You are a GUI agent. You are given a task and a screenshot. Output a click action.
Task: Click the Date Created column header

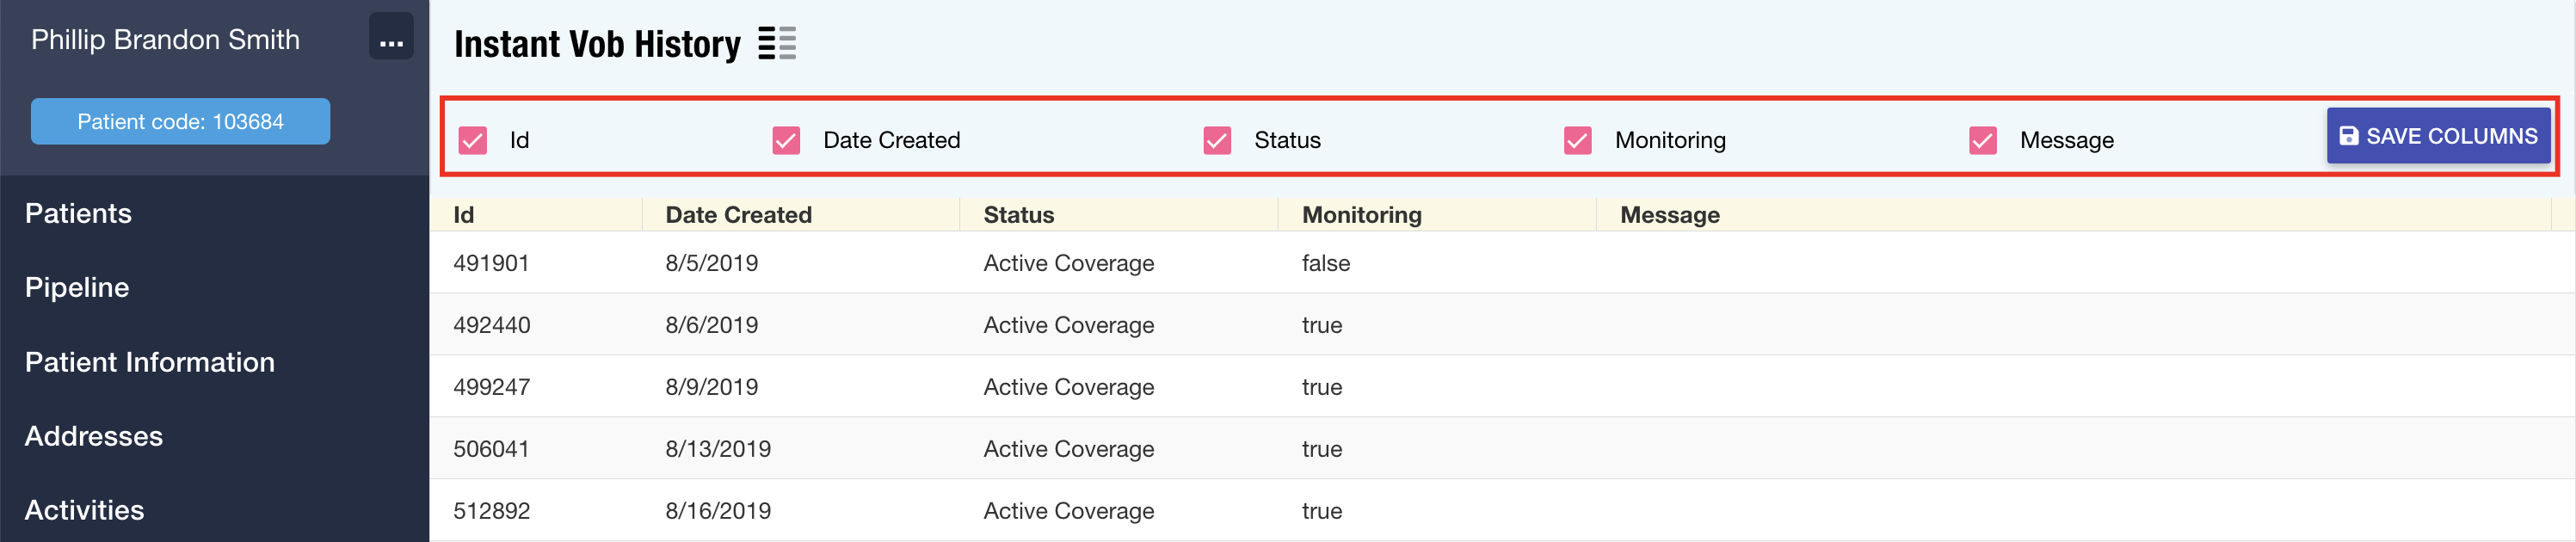(x=738, y=215)
